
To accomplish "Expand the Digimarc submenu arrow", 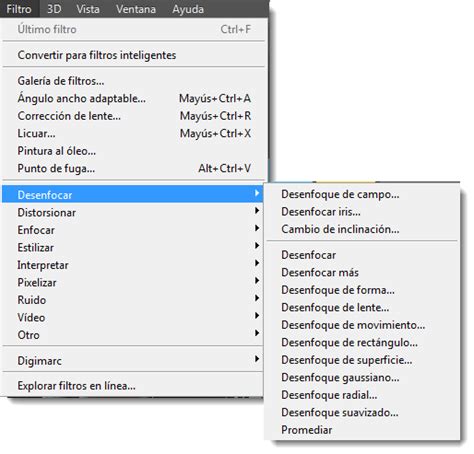I will 257,359.
